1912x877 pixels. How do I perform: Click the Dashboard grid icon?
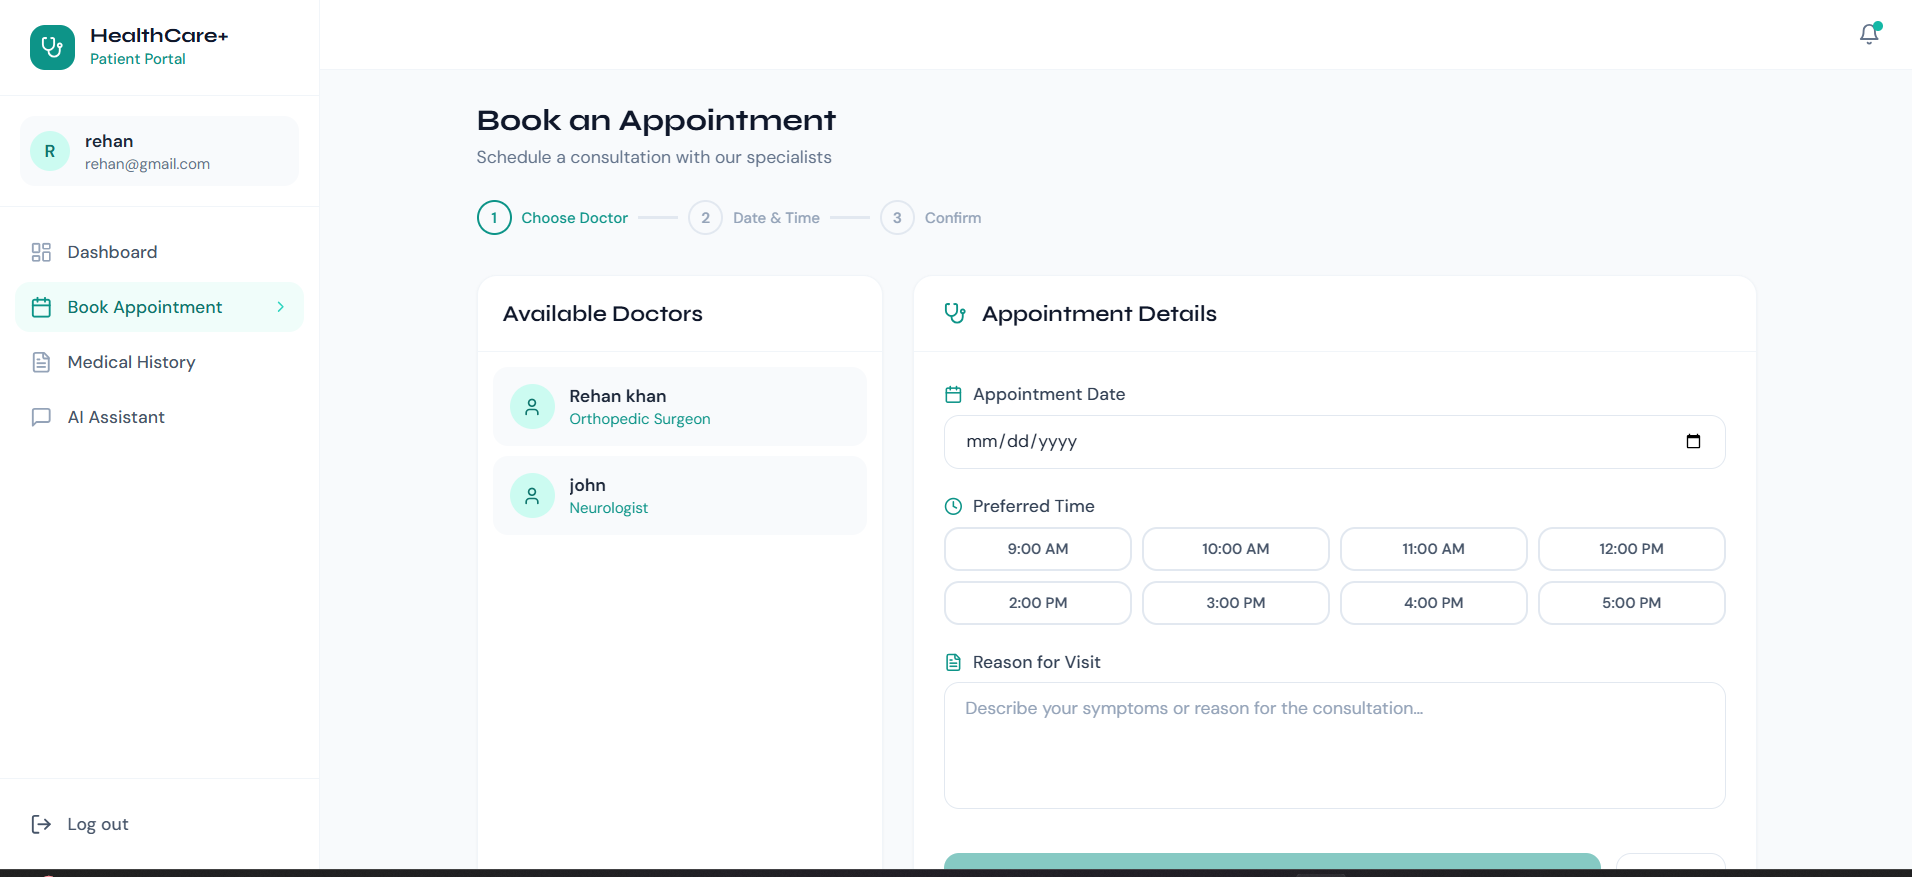coord(41,252)
